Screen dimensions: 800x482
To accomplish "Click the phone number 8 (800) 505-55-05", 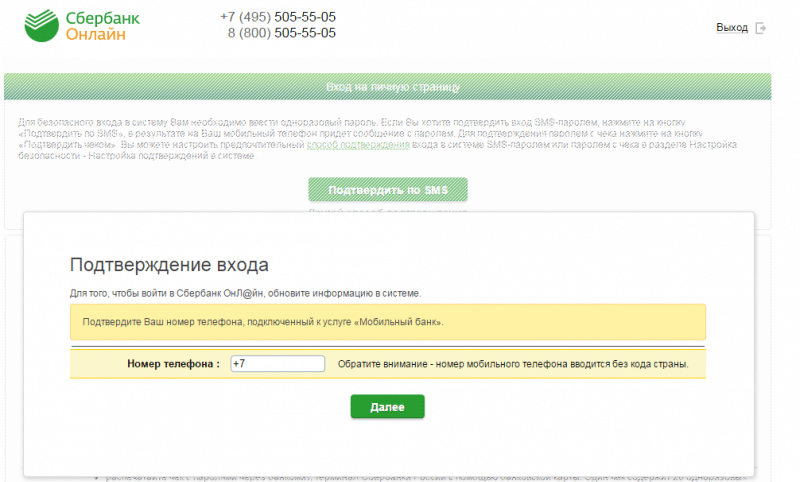I will pyautogui.click(x=282, y=33).
